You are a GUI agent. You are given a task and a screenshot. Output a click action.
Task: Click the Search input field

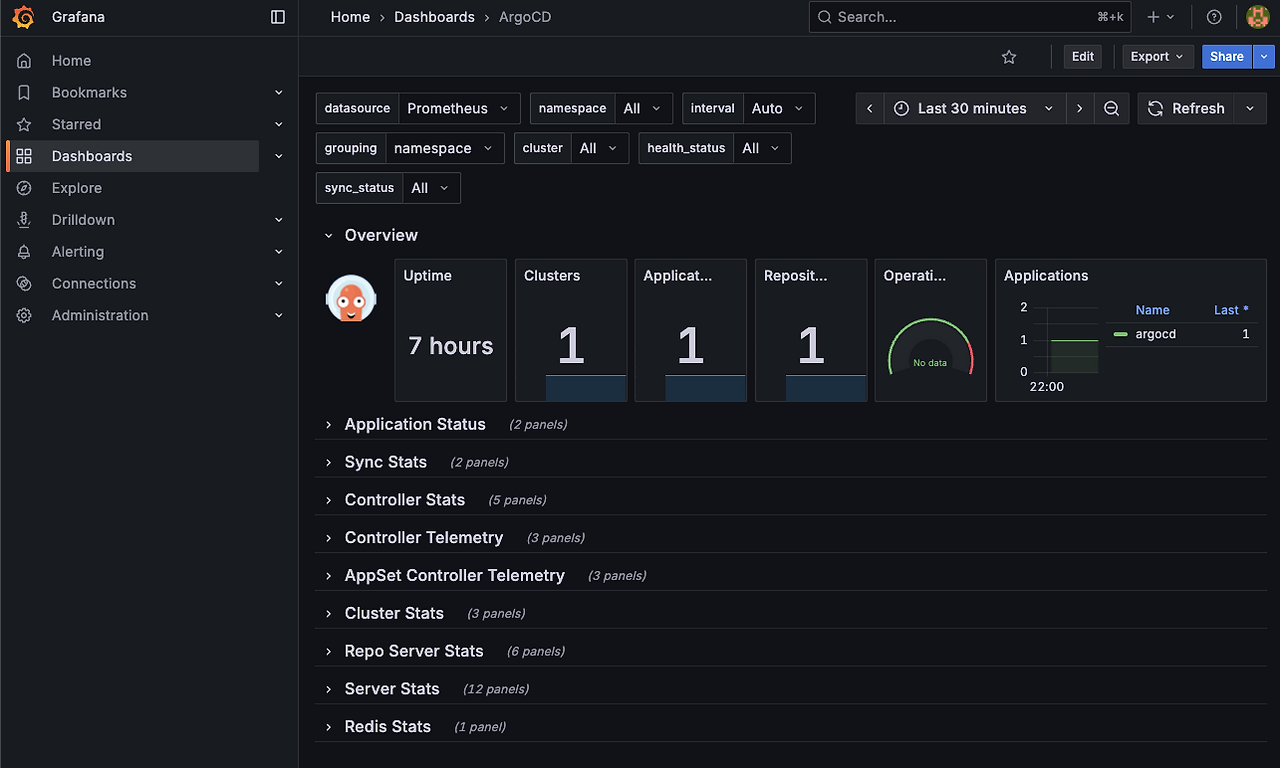970,17
